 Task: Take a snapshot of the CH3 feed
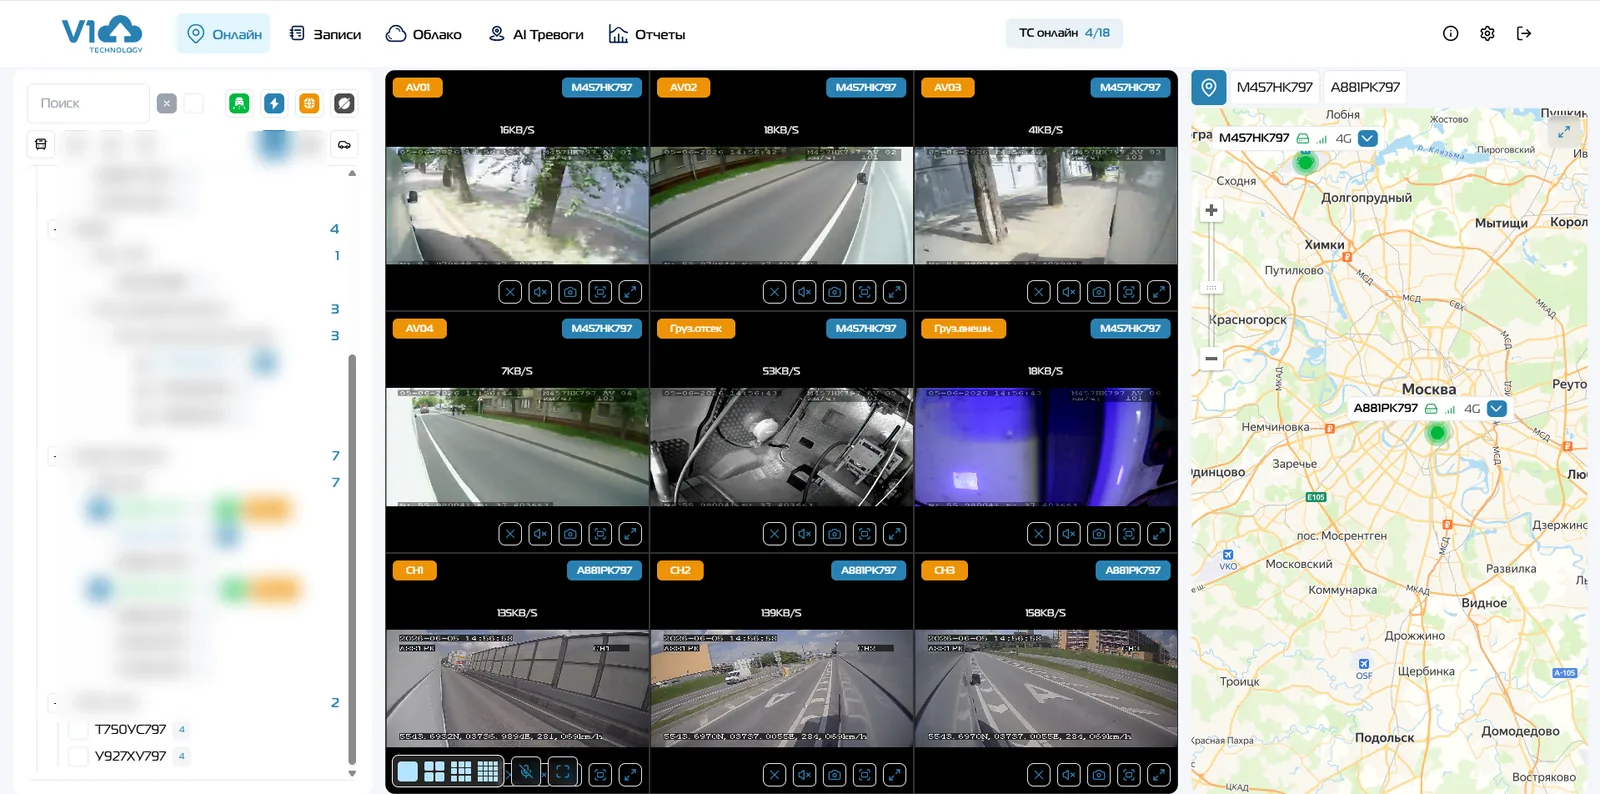tap(1099, 774)
